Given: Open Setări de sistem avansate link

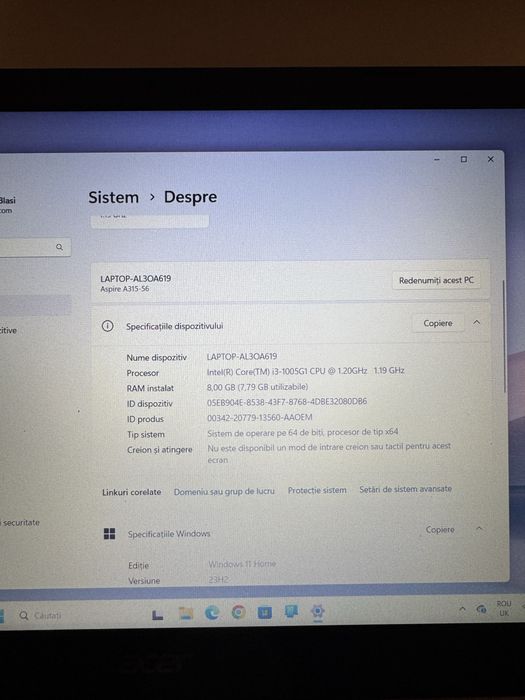Looking at the screenshot, I should 405,489.
